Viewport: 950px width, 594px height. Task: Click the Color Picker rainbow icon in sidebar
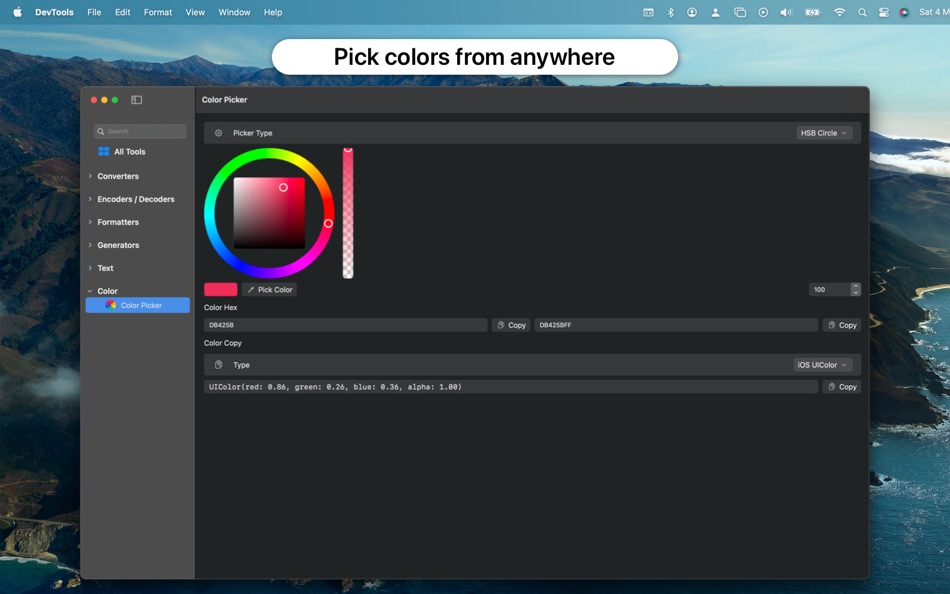pos(111,305)
